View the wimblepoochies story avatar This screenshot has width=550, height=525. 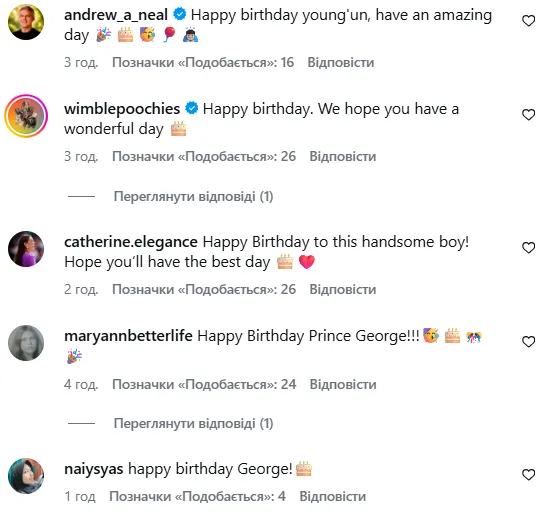[x=26, y=115]
